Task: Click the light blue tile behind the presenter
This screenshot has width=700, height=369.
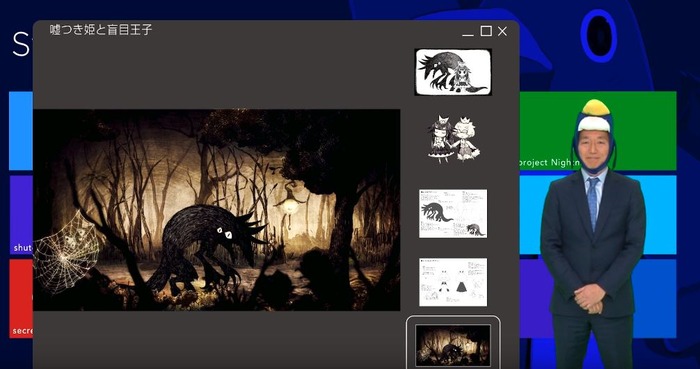Action: click(598, 215)
